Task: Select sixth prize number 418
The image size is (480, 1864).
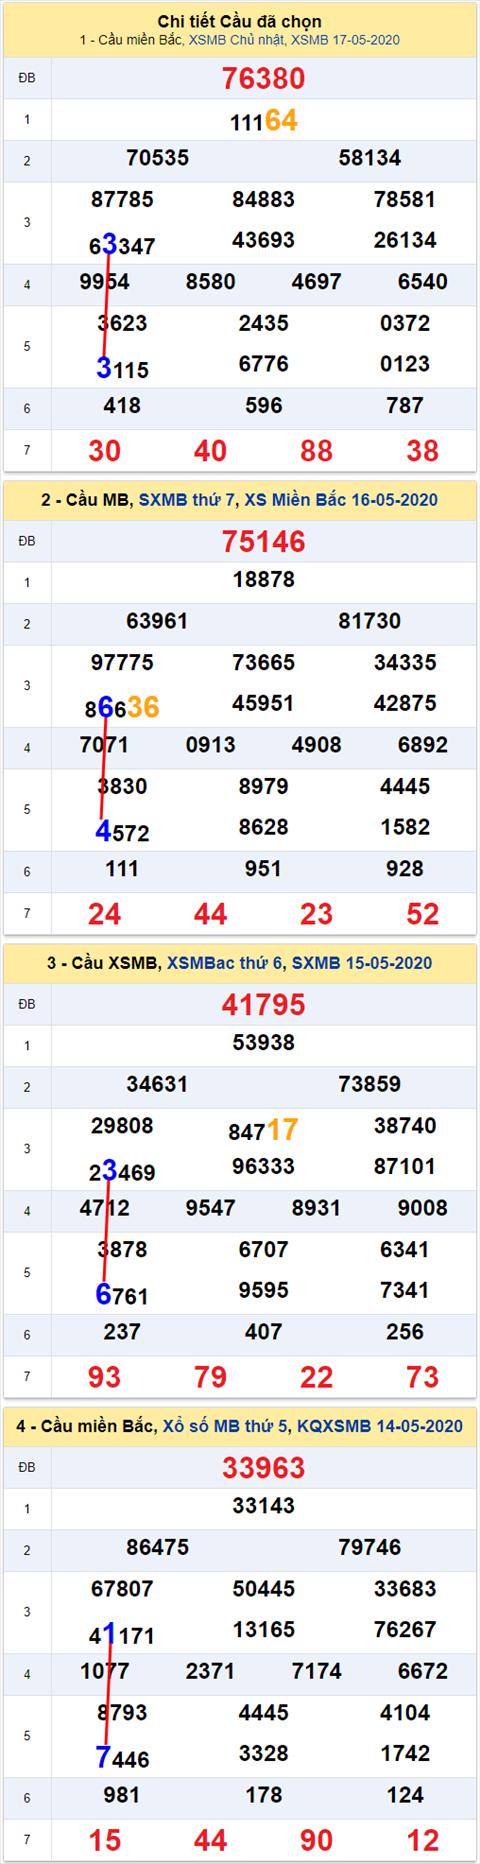Action: coord(122,406)
